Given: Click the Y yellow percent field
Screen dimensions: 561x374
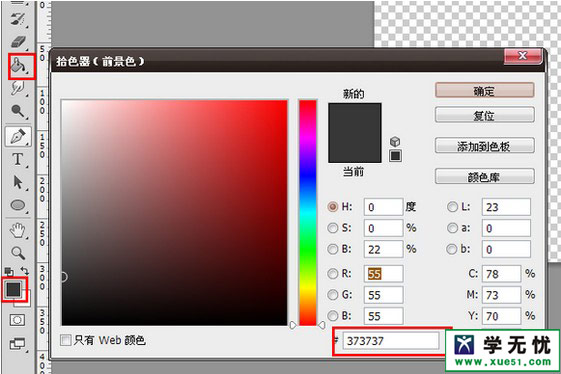Looking at the screenshot, I should tap(502, 316).
